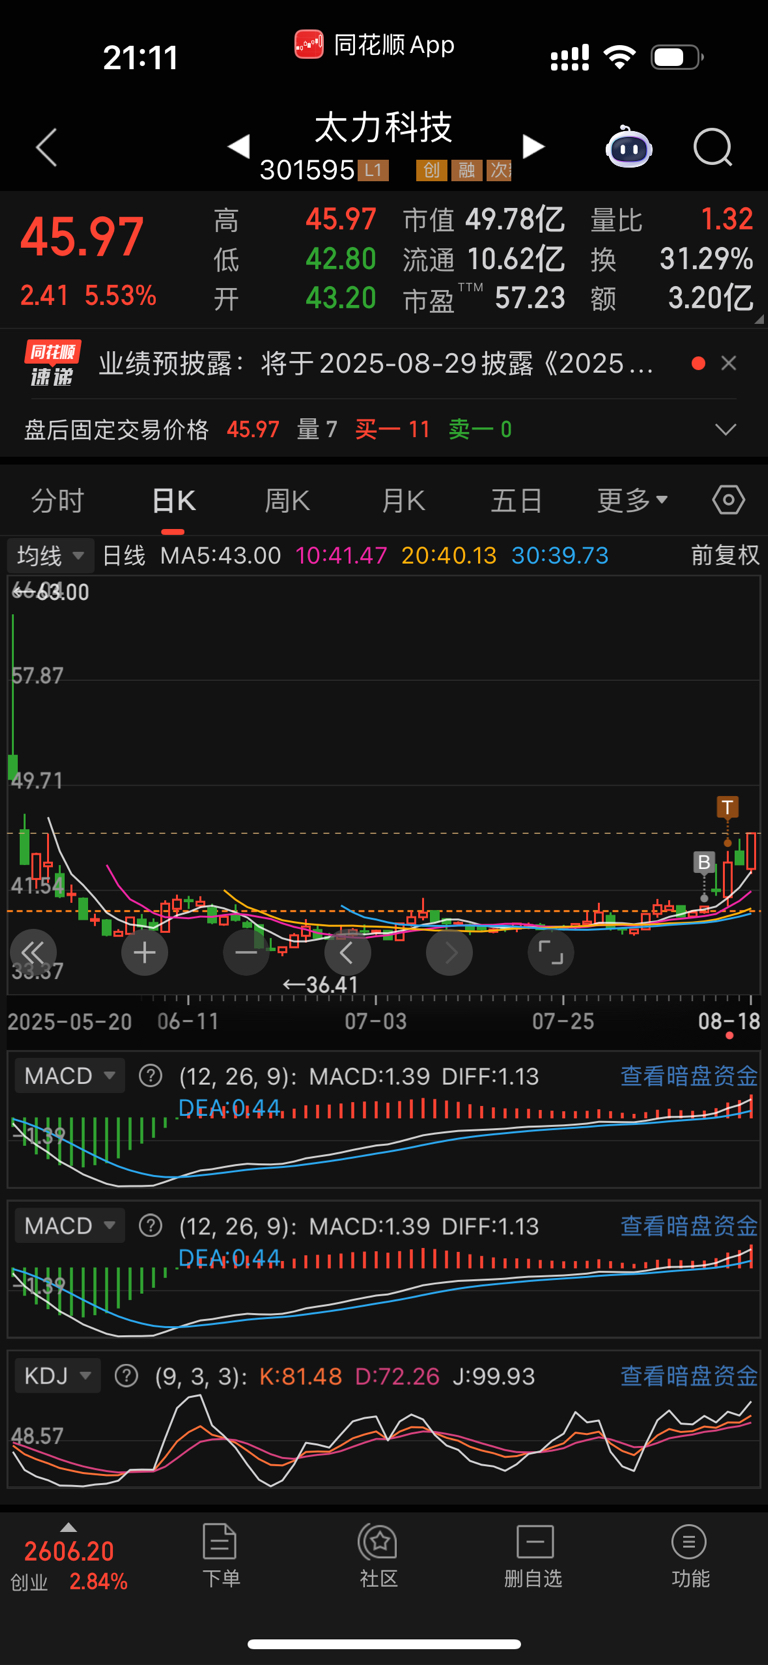Switch to 月K chart tab
The width and height of the screenshot is (769, 1665).
[x=403, y=500]
